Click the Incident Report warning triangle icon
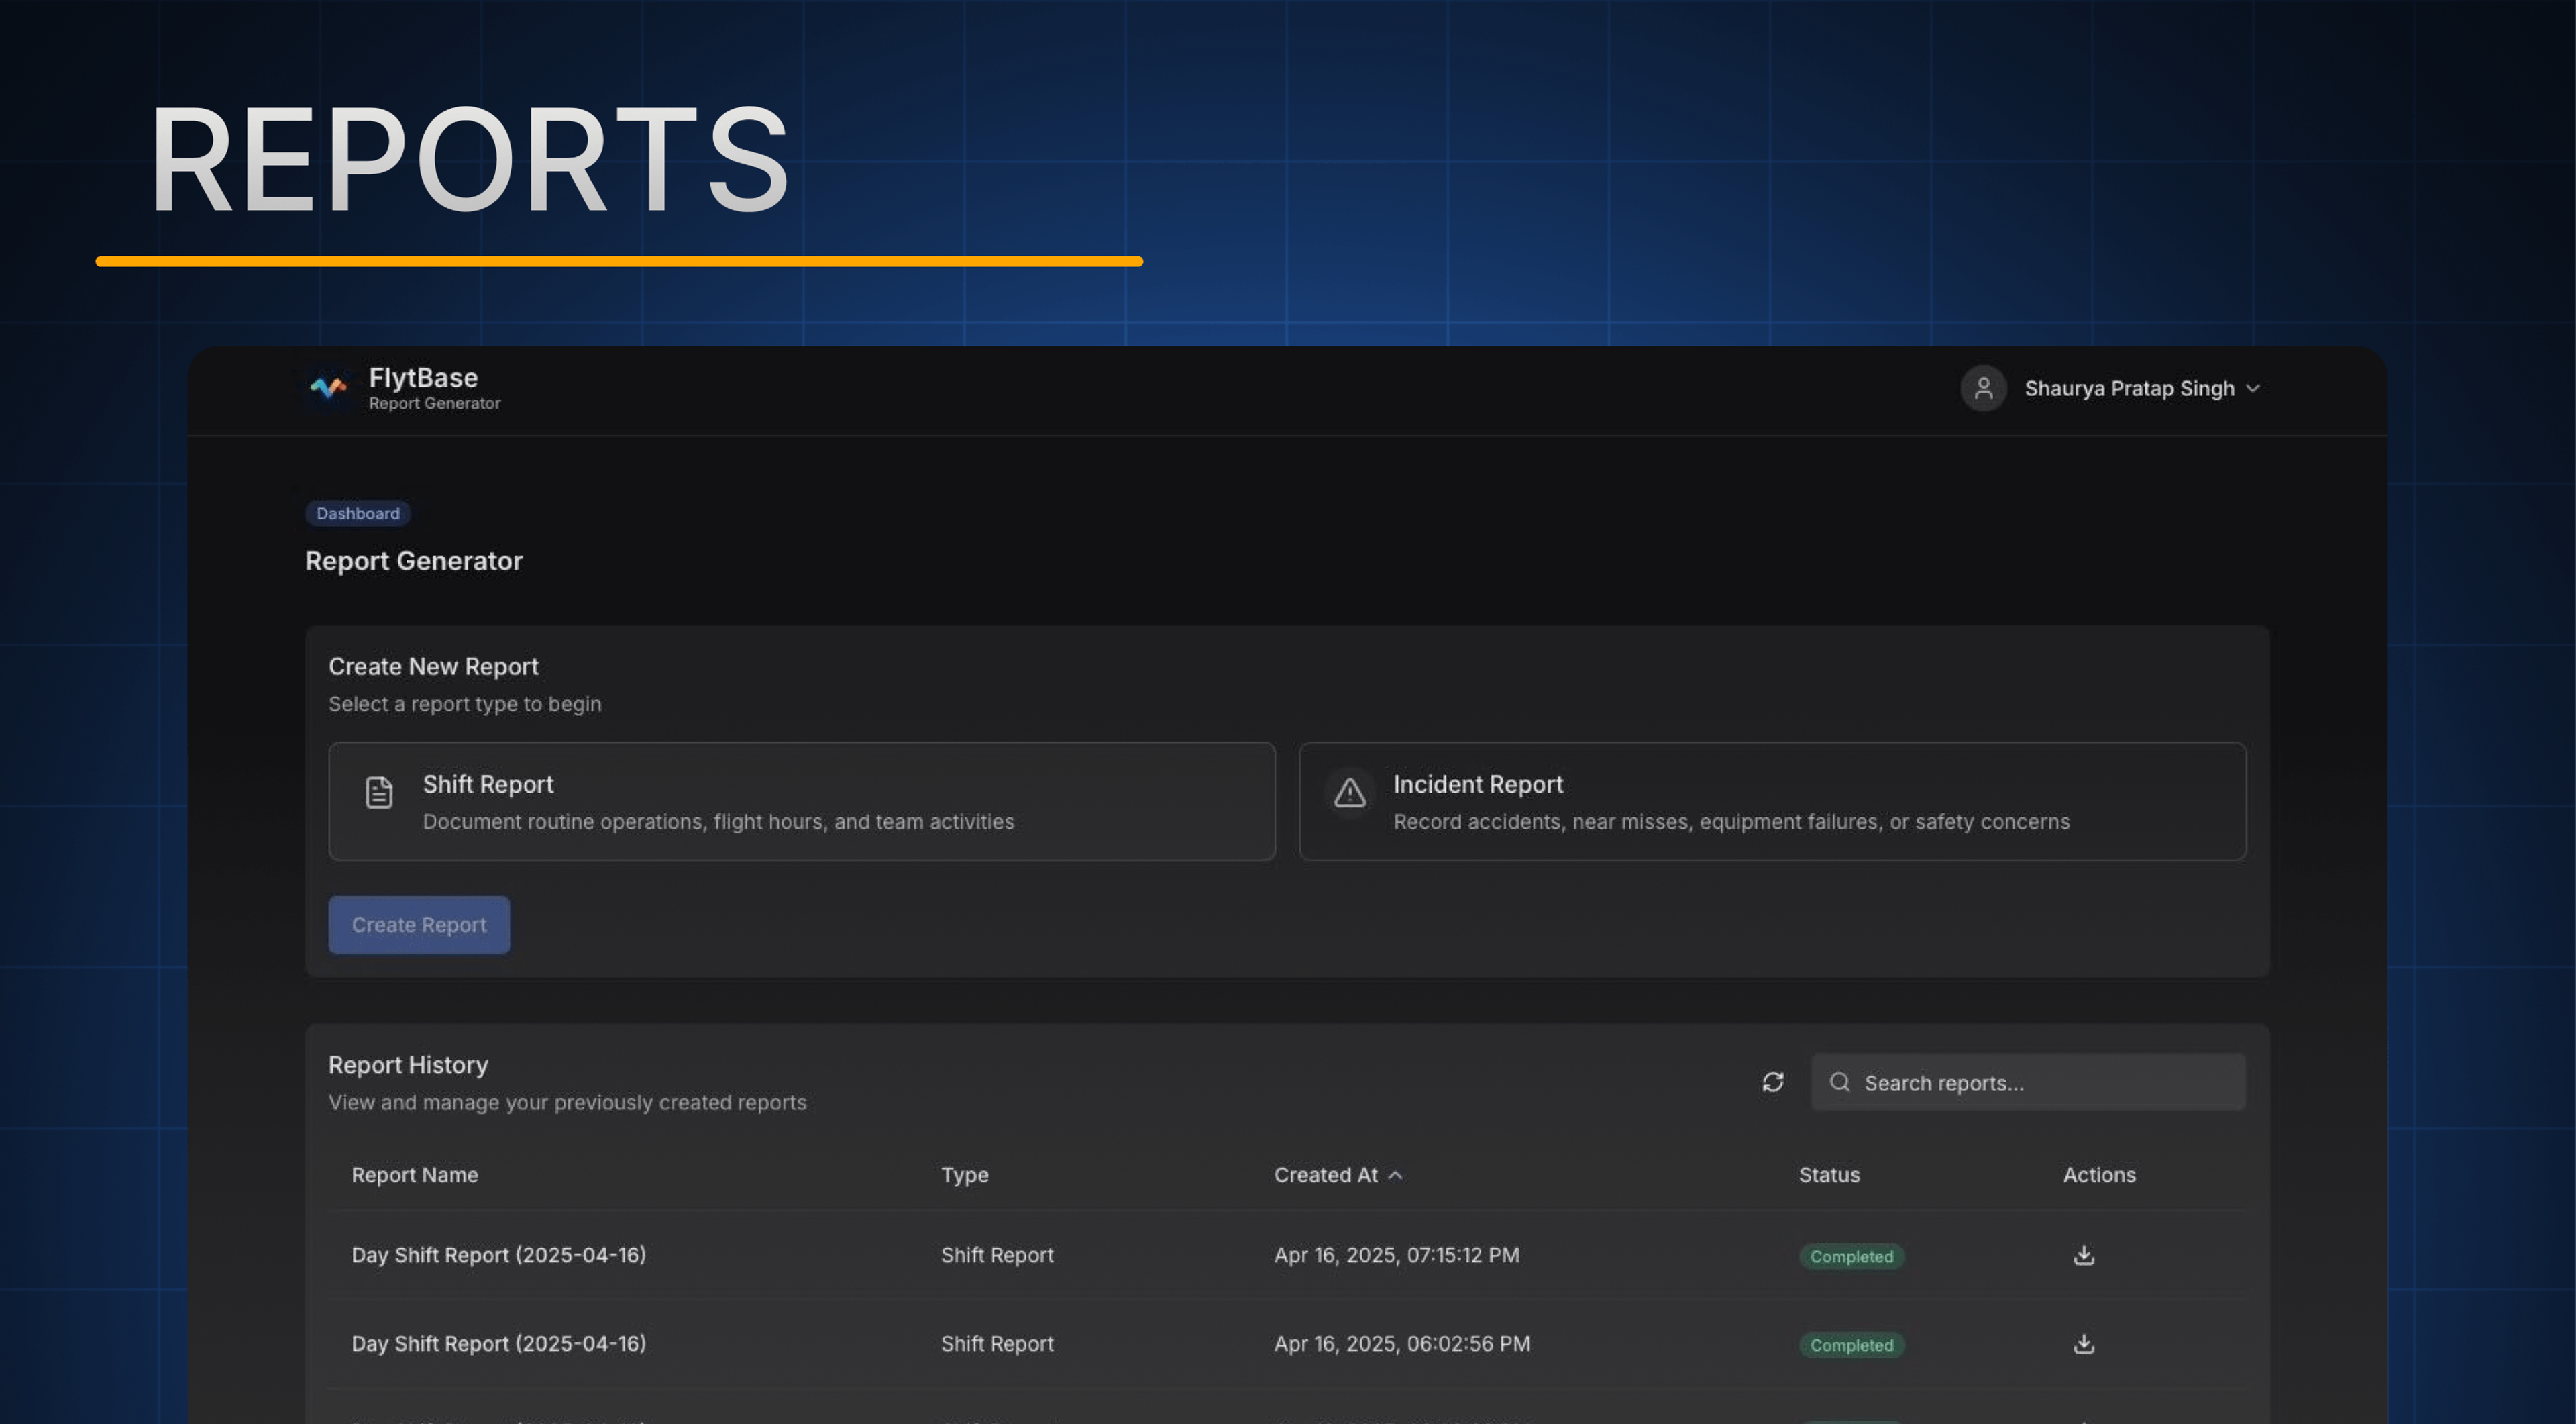This screenshot has width=2576, height=1424. (x=1350, y=793)
